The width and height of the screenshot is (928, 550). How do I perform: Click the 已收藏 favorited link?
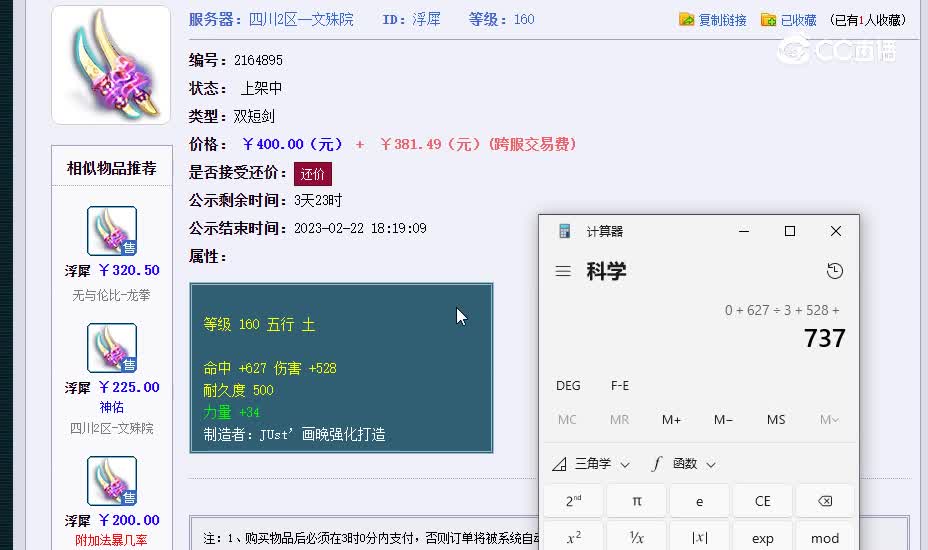(798, 20)
